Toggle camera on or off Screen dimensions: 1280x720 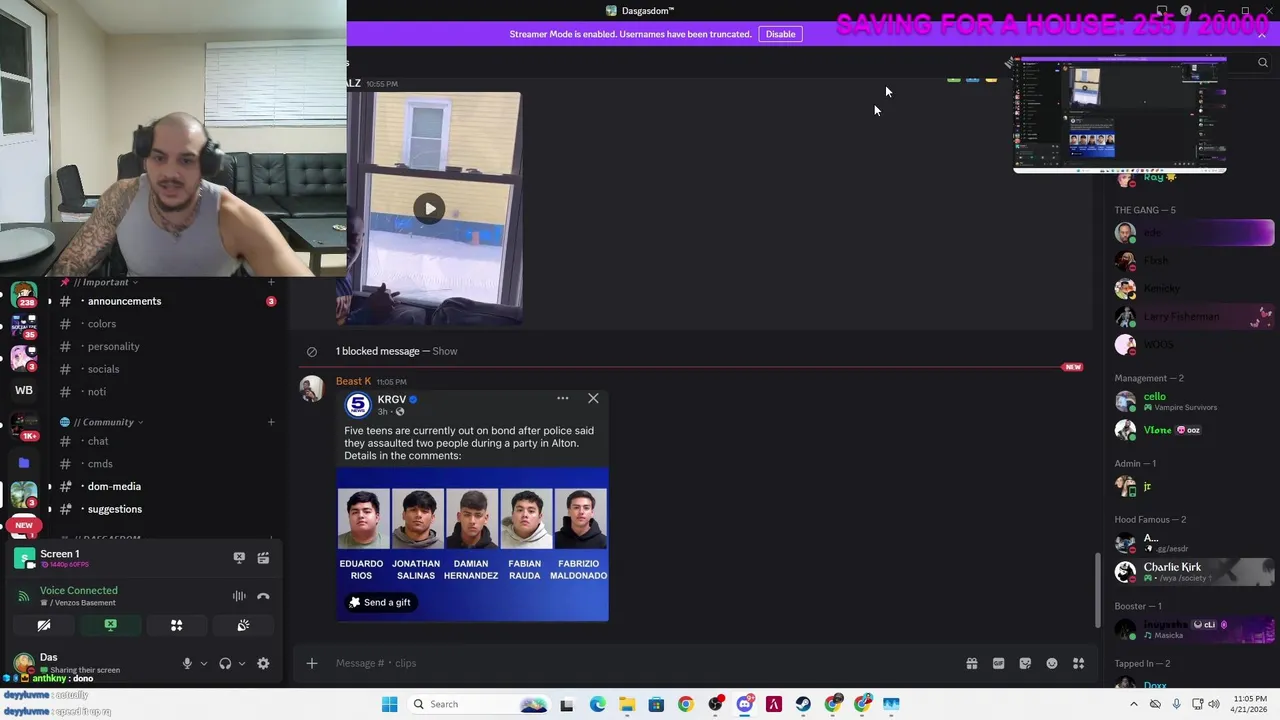point(44,625)
